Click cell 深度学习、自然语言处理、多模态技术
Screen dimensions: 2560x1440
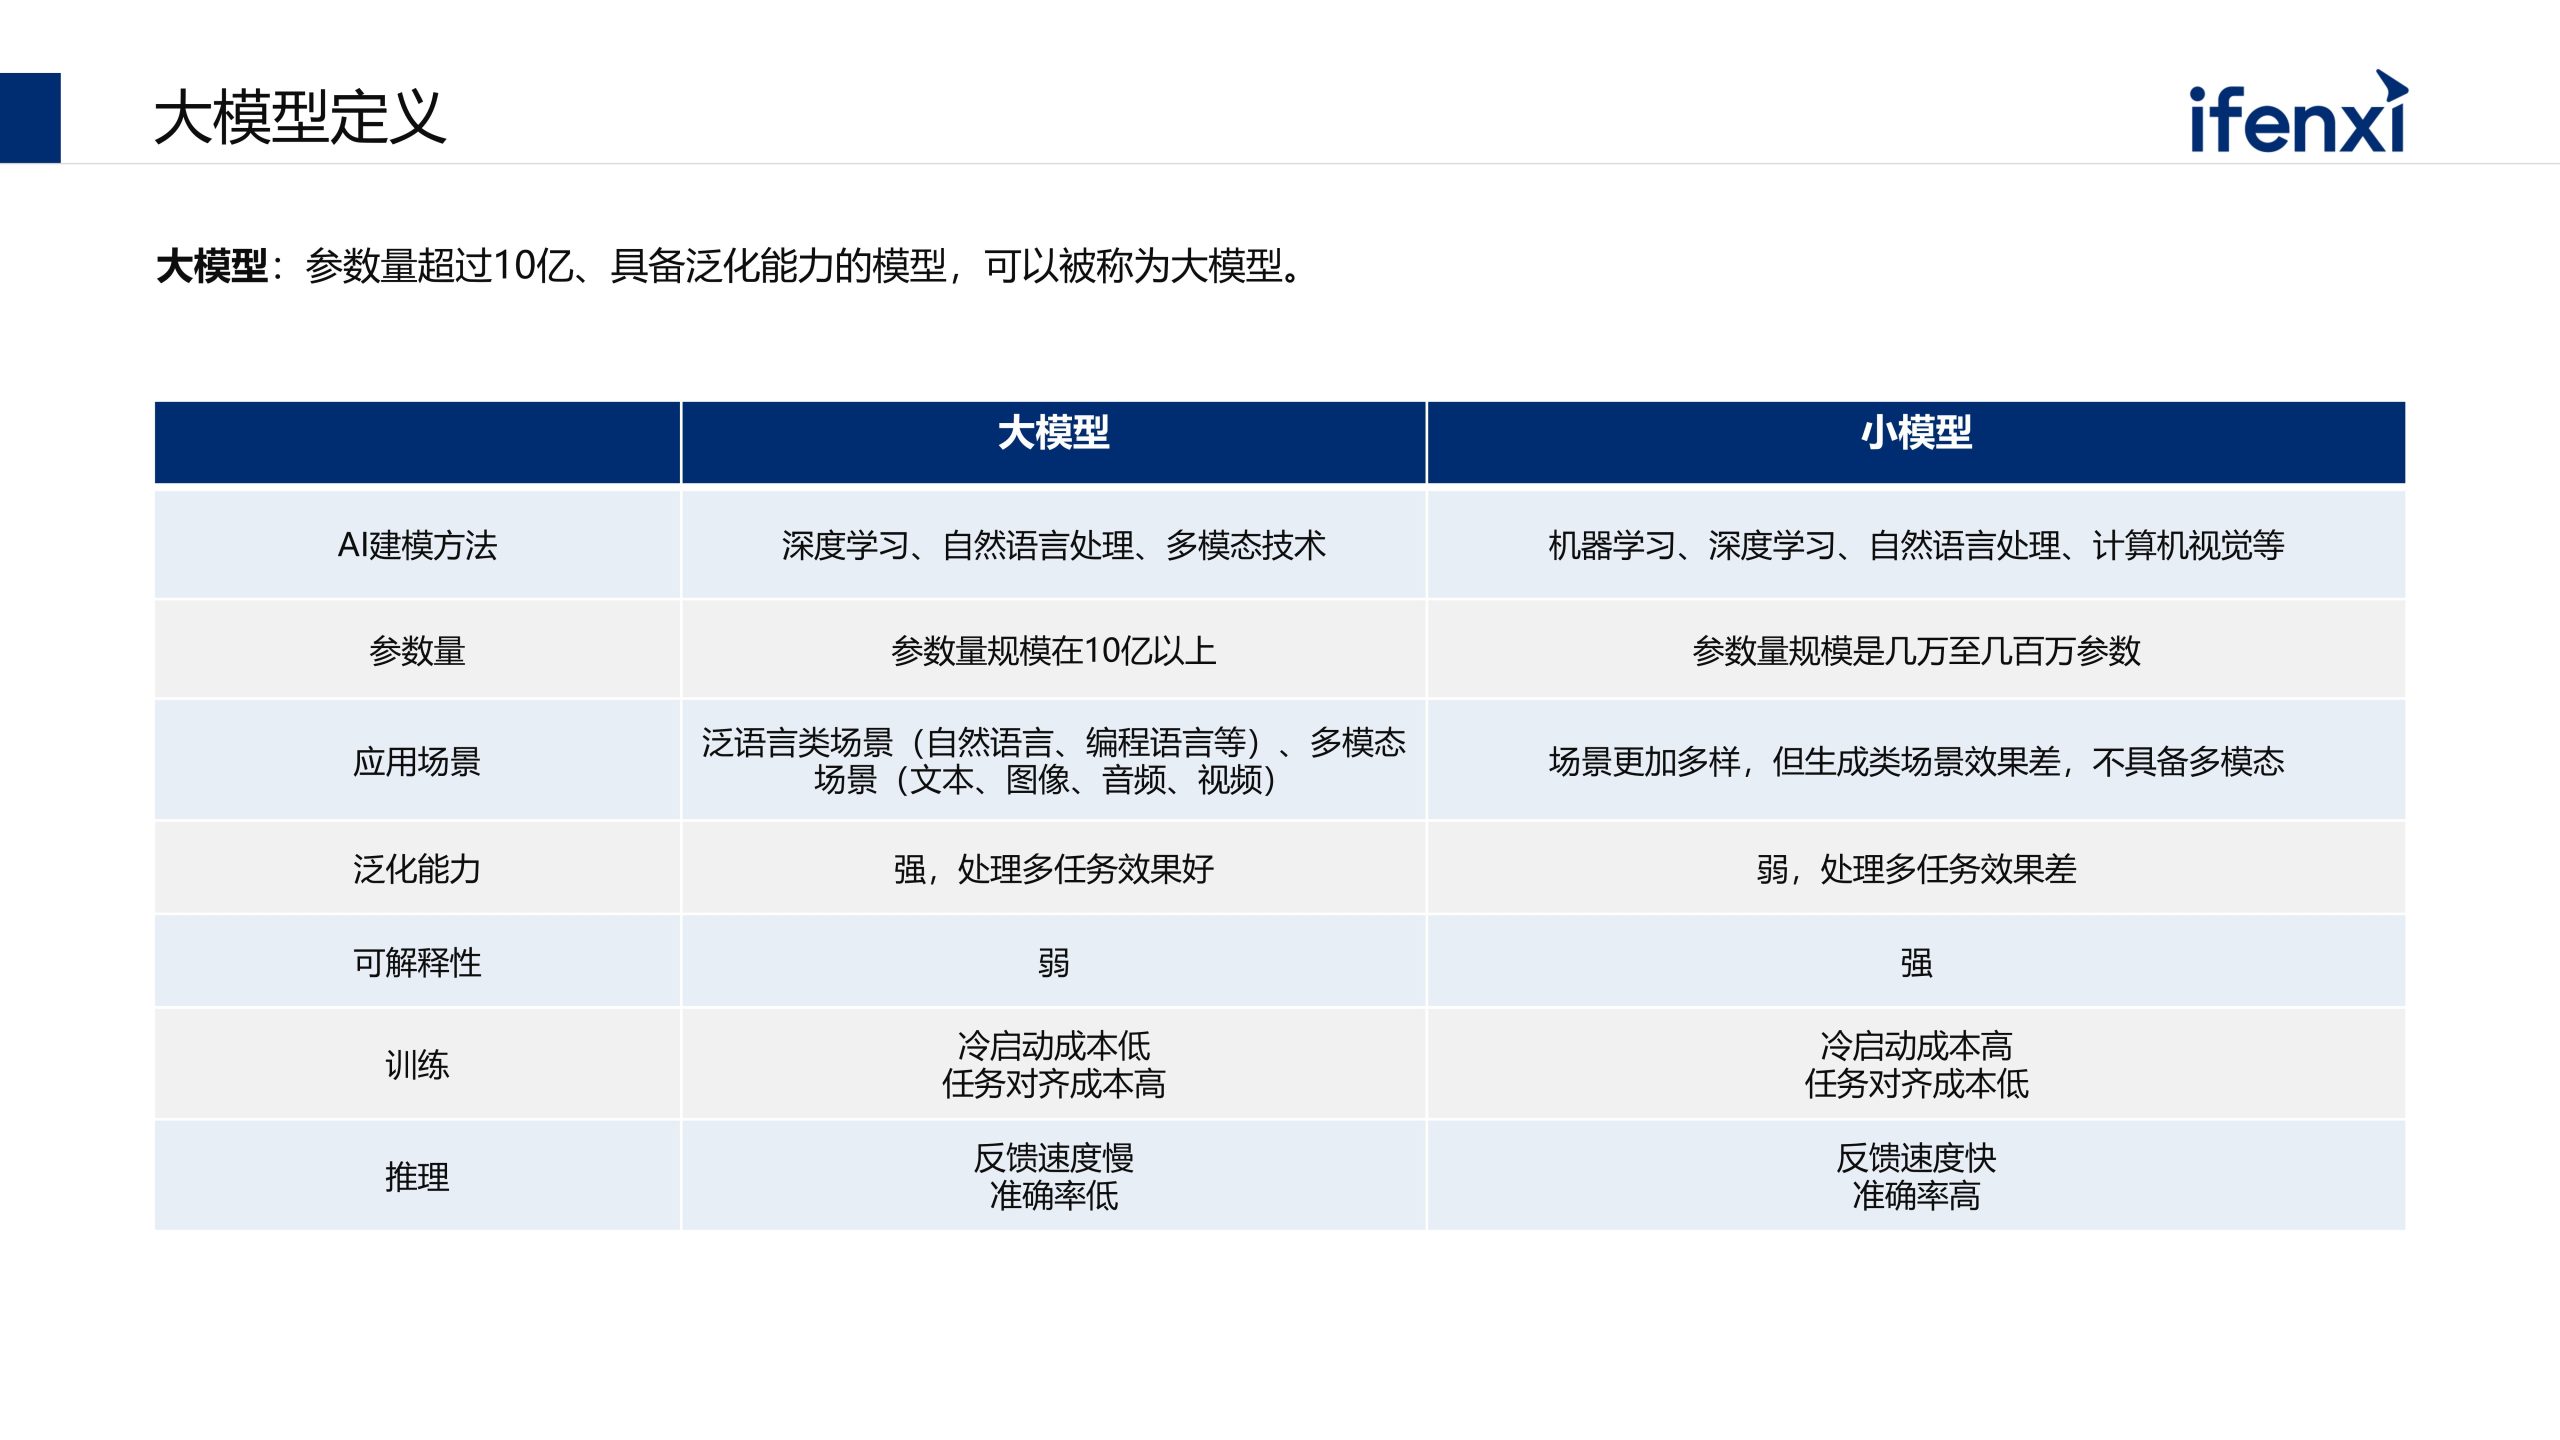pyautogui.click(x=1053, y=545)
